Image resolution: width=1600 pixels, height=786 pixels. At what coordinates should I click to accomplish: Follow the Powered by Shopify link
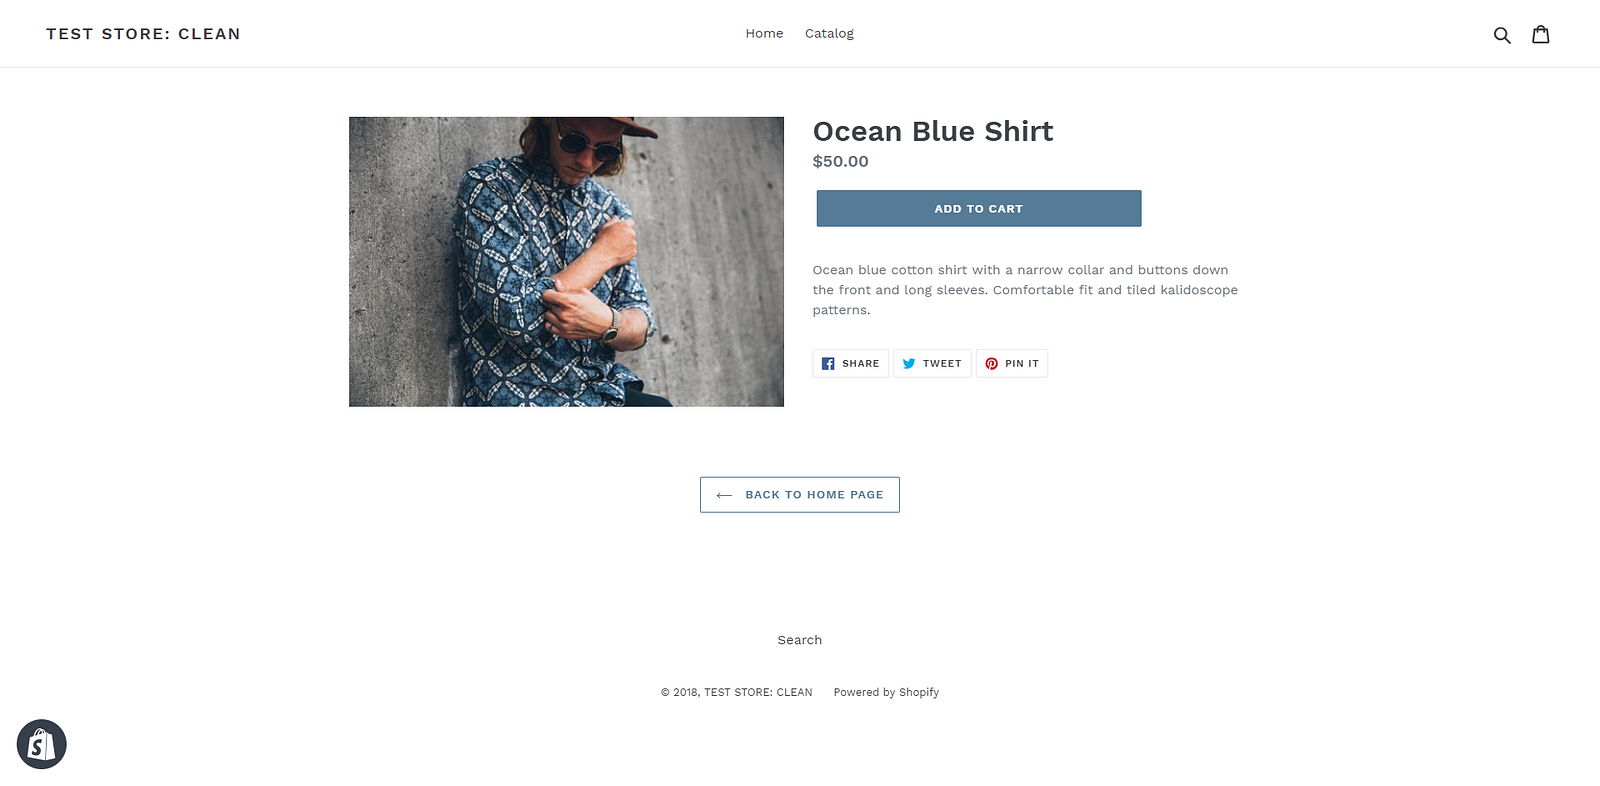[886, 692]
